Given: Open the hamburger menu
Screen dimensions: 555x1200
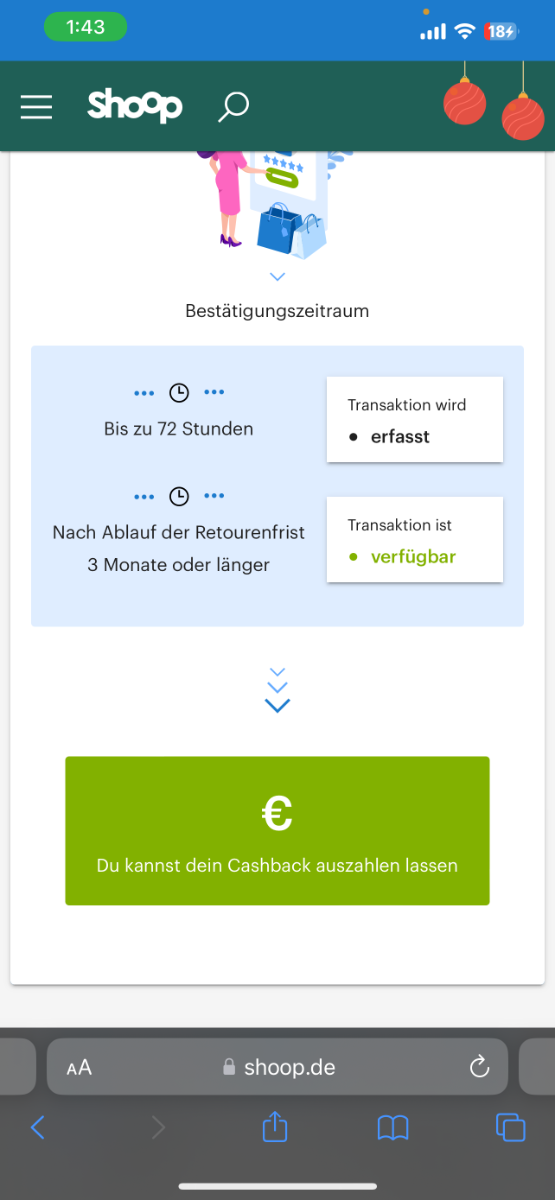Looking at the screenshot, I should (36, 106).
